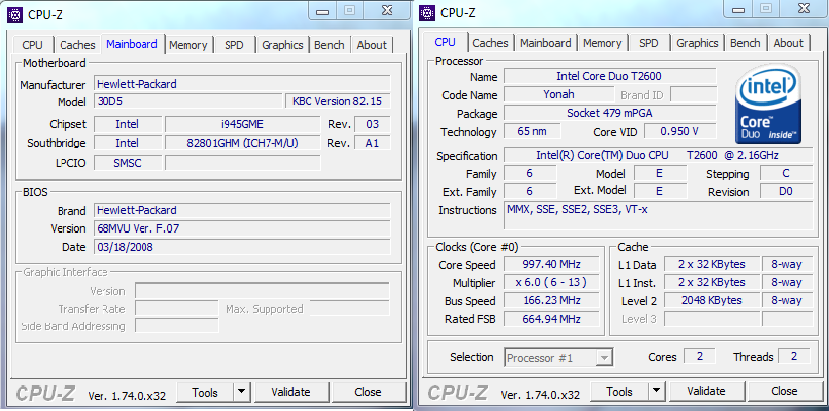Click the Core VID value 0.950 V
This screenshot has height=411, width=829.
pos(680,131)
